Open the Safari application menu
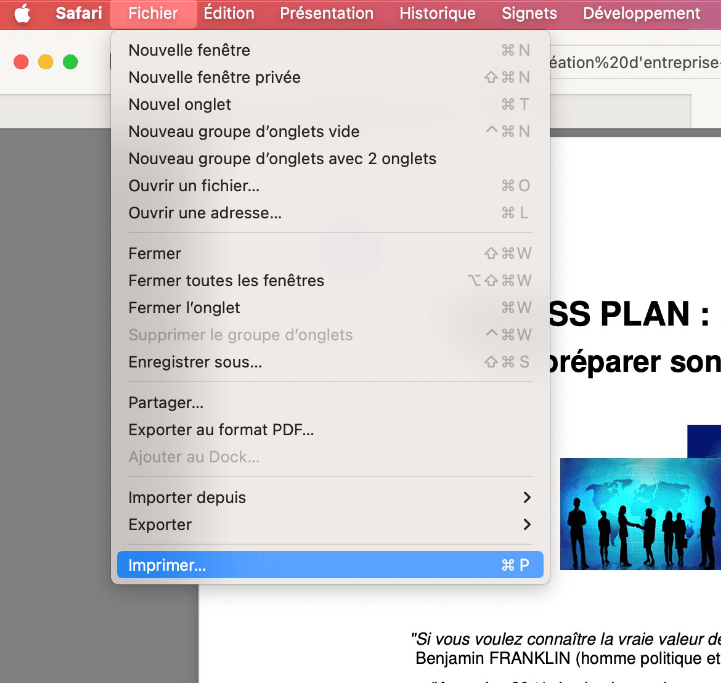Screen dimensions: 721x683 79,13
